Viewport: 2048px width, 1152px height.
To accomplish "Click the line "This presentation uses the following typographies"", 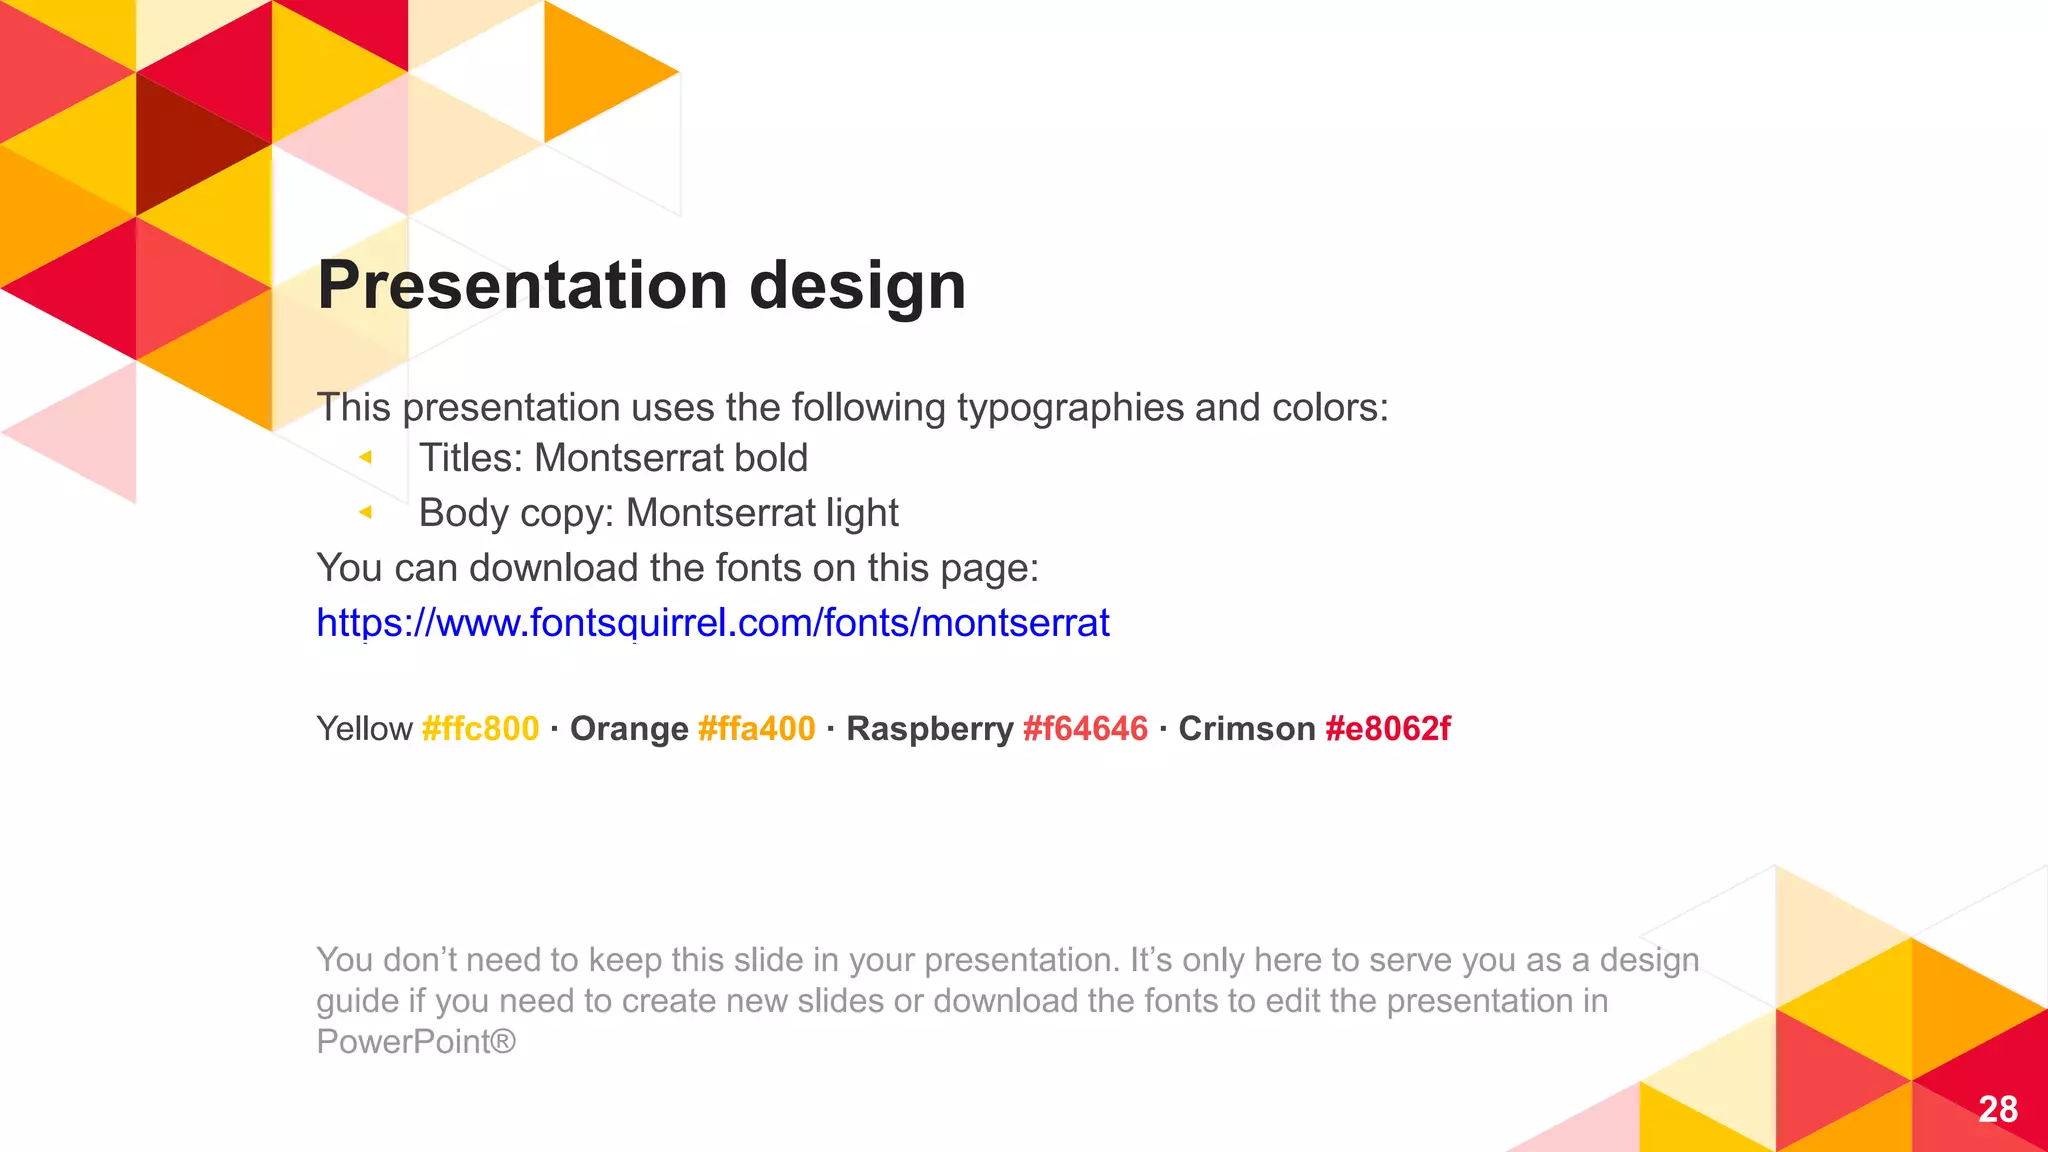I will [x=852, y=408].
